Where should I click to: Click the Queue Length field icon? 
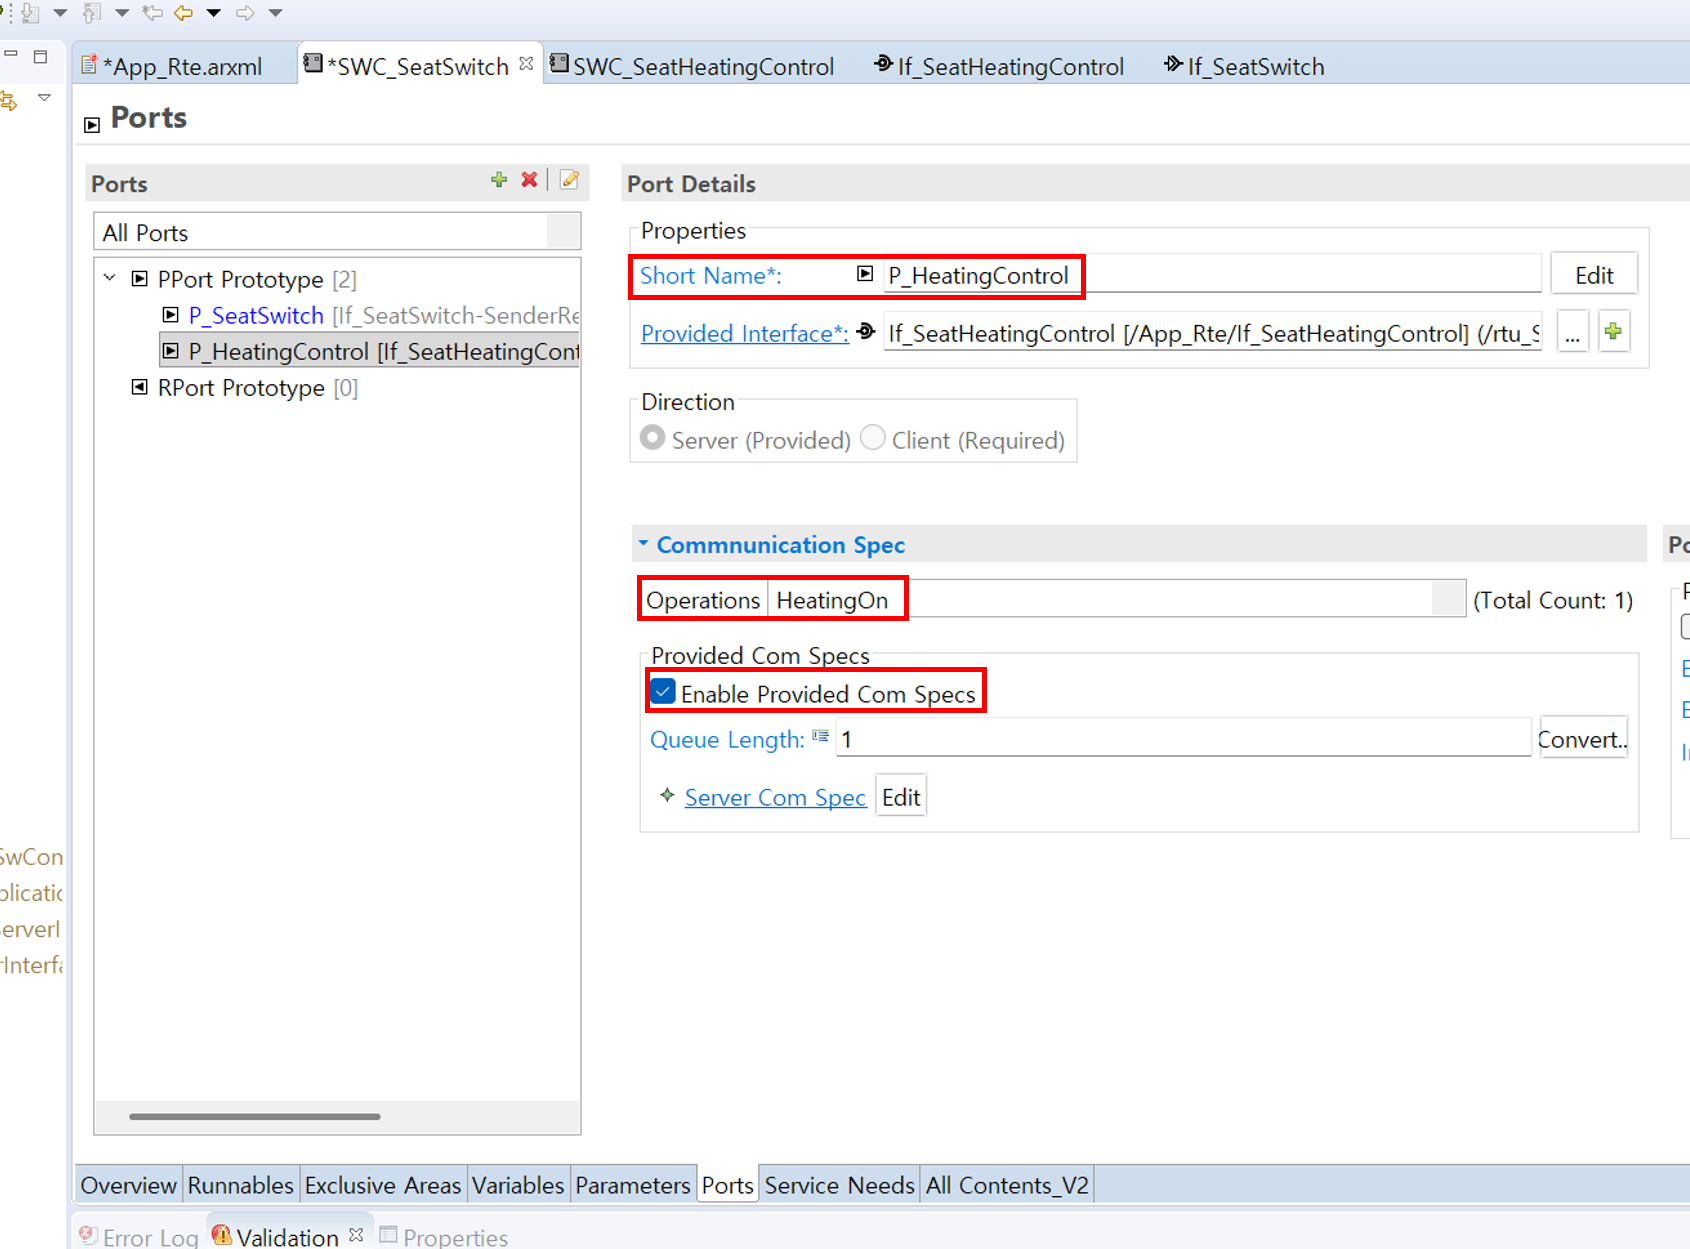coord(820,737)
